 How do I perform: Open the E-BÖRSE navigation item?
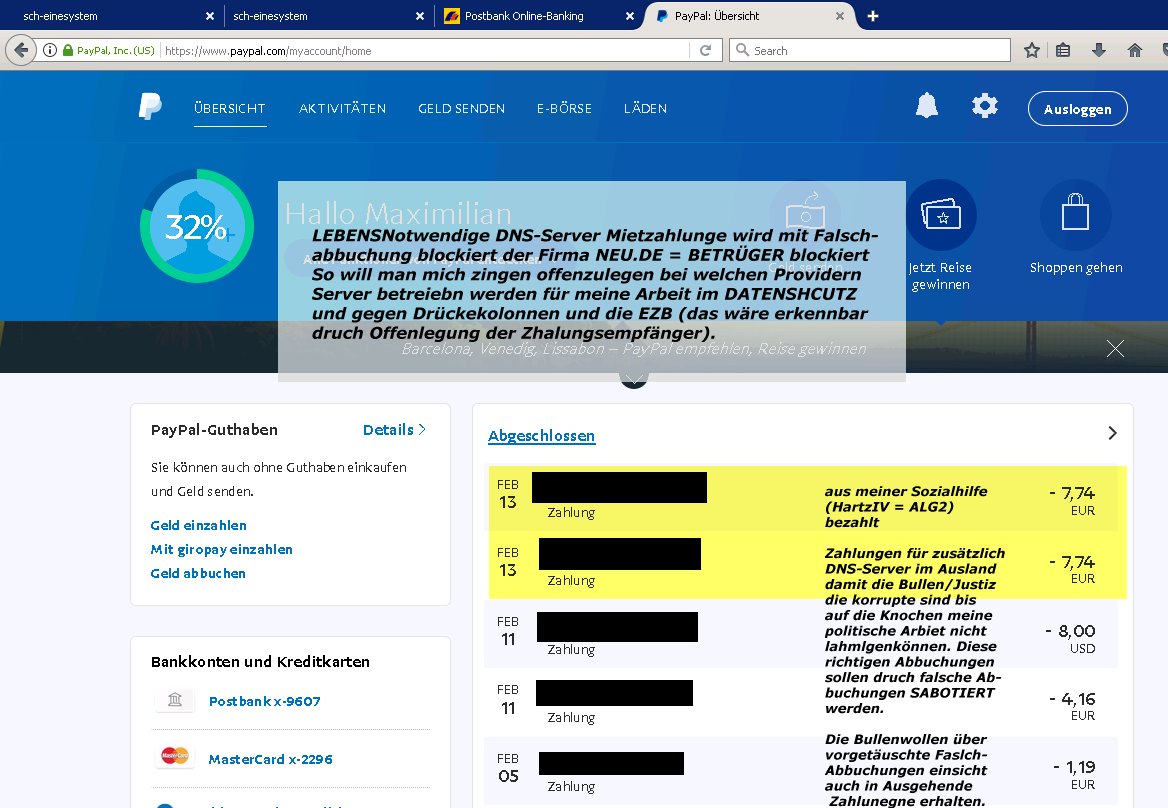(565, 109)
